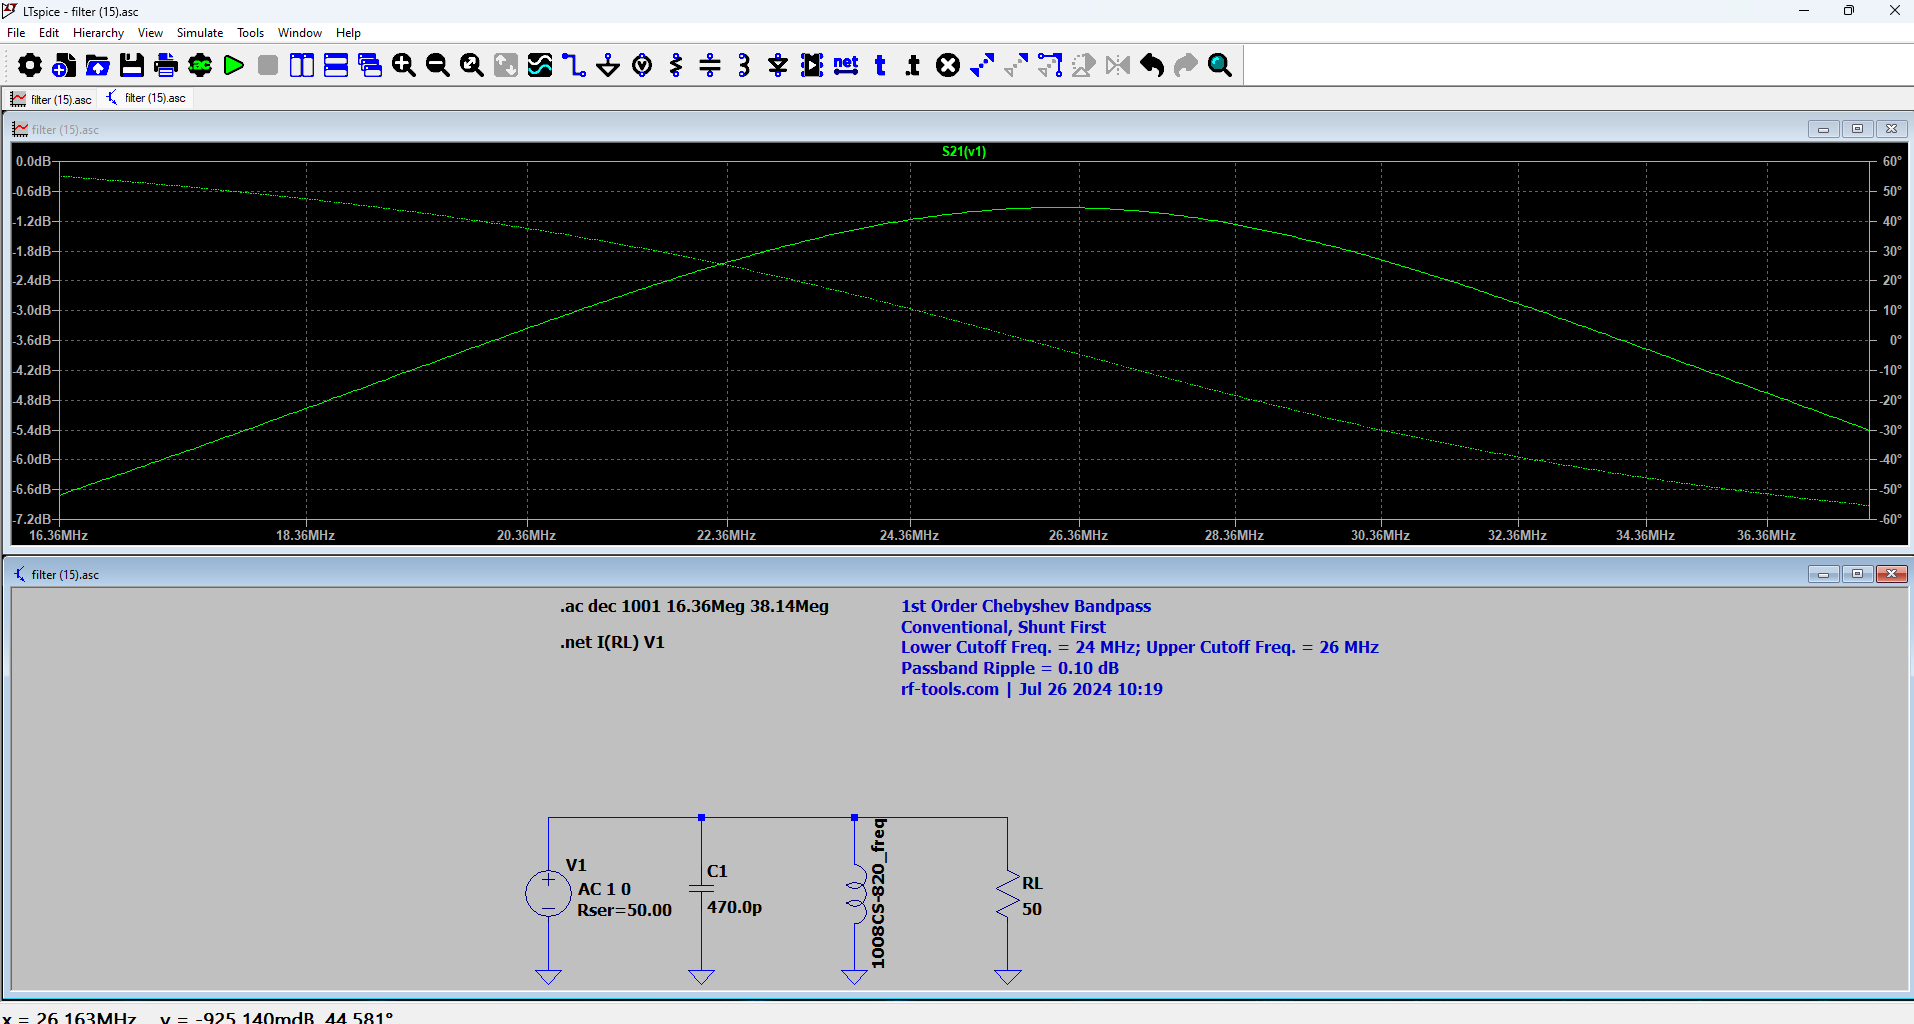Open the Window menu
Viewport: 1914px width, 1024px height.
click(x=300, y=33)
